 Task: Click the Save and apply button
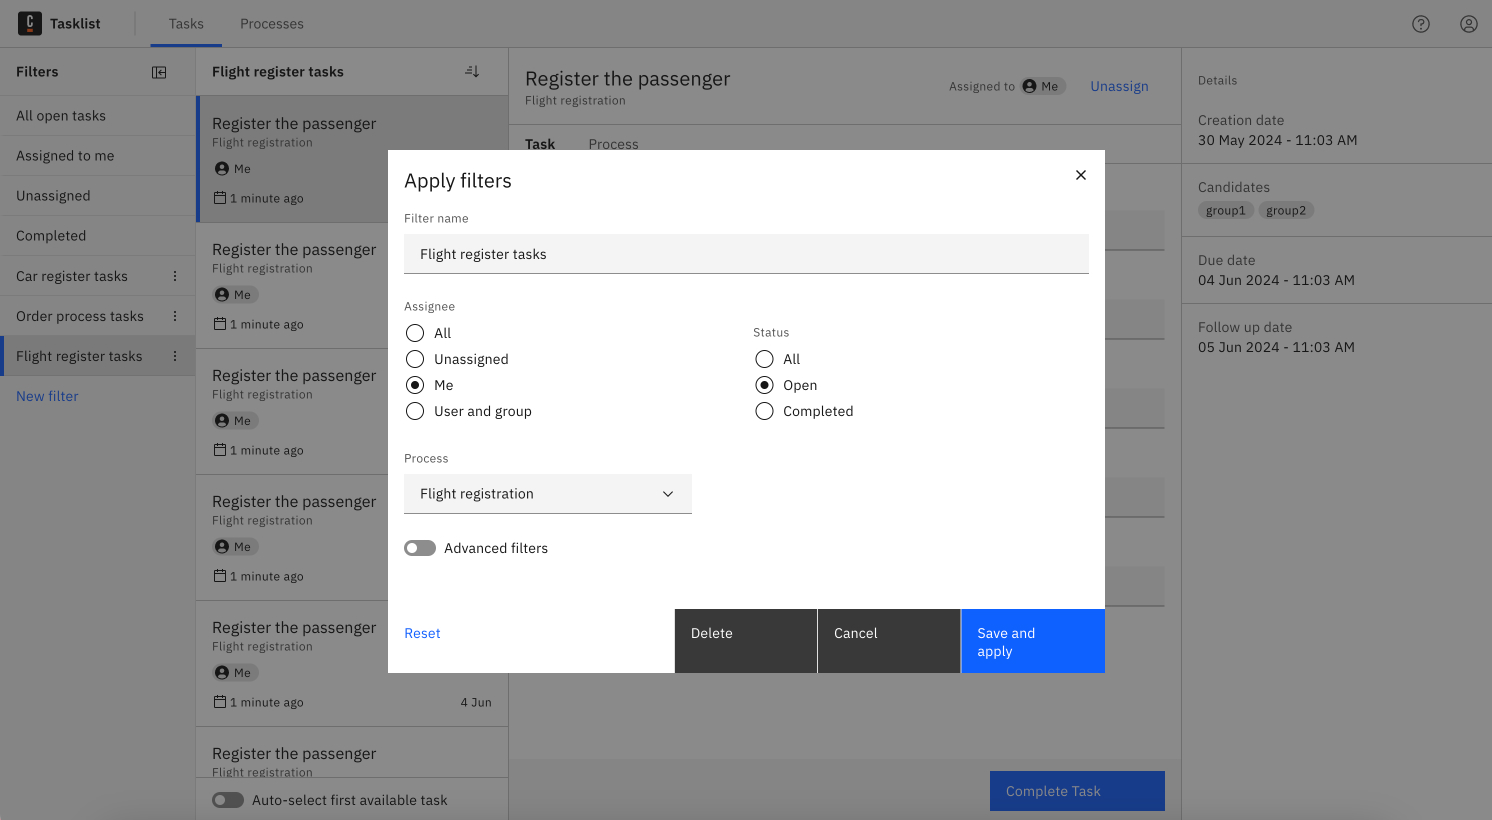1032,641
